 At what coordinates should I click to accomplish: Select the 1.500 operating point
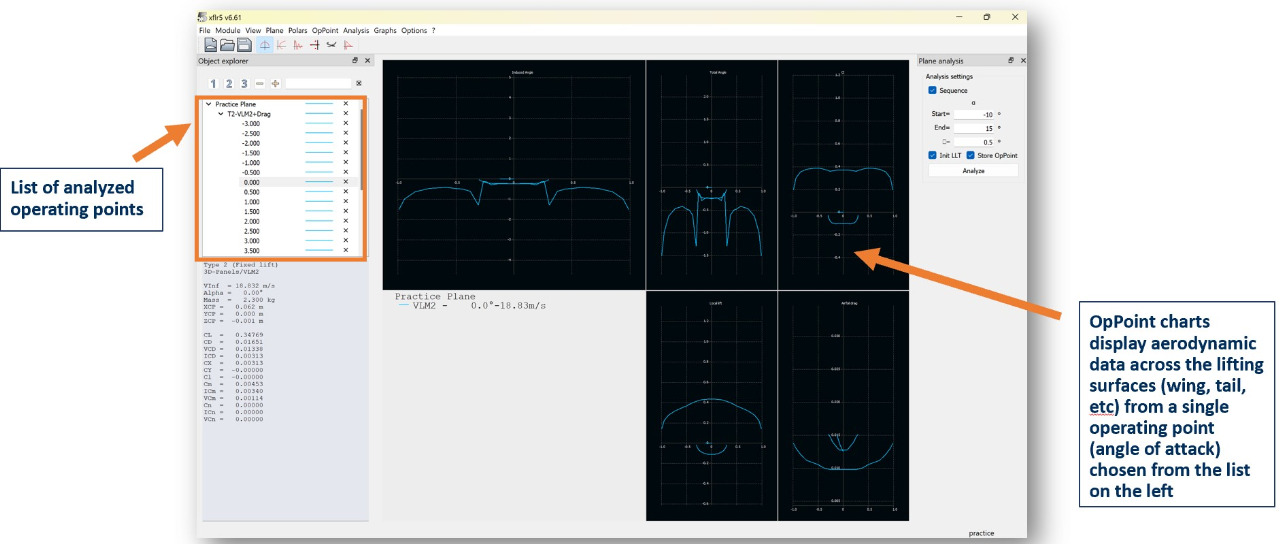tap(250, 212)
